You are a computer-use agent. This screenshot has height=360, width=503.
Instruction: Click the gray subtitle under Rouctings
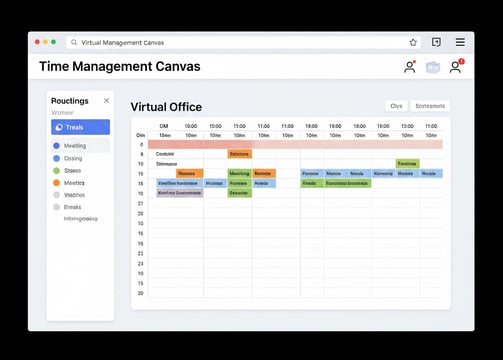62,113
